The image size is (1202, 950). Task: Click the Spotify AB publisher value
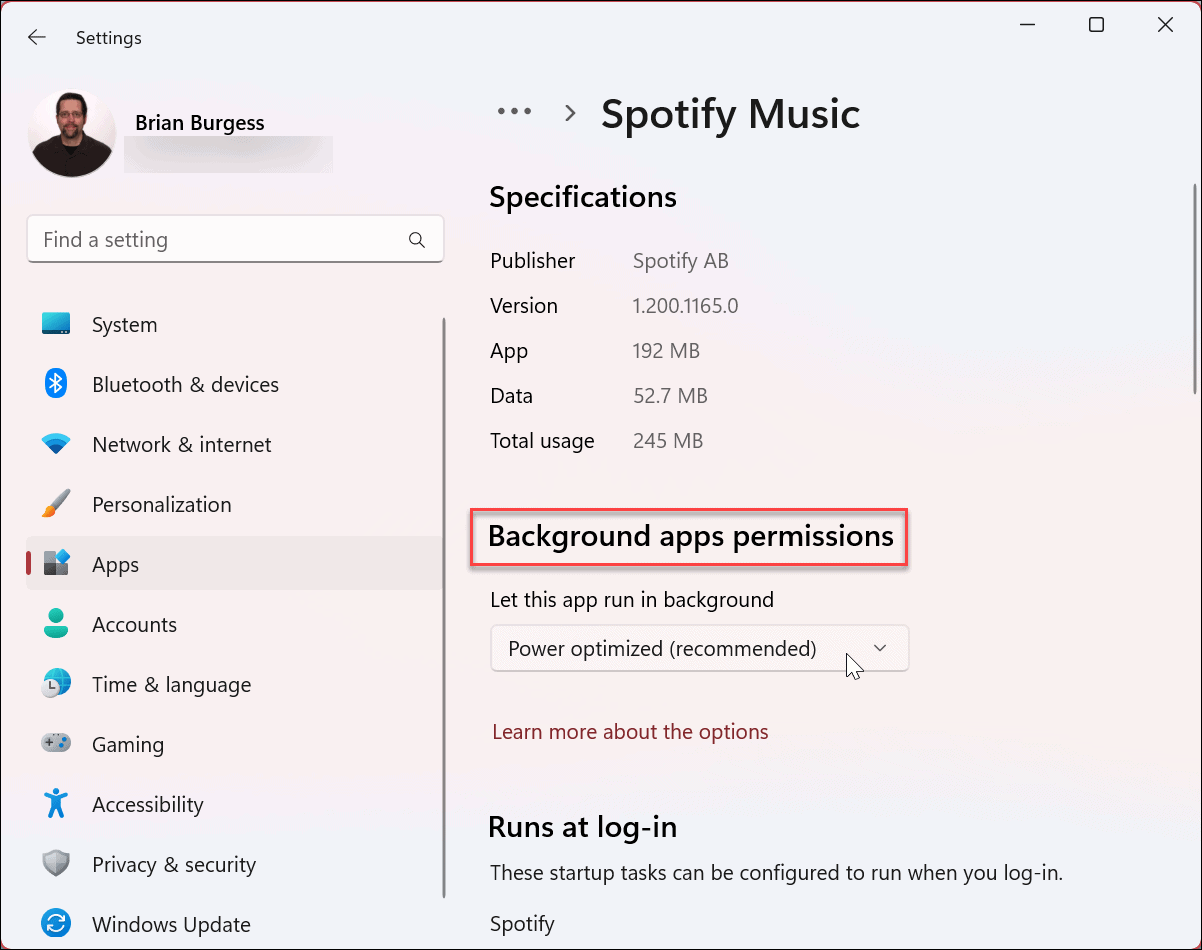click(681, 261)
